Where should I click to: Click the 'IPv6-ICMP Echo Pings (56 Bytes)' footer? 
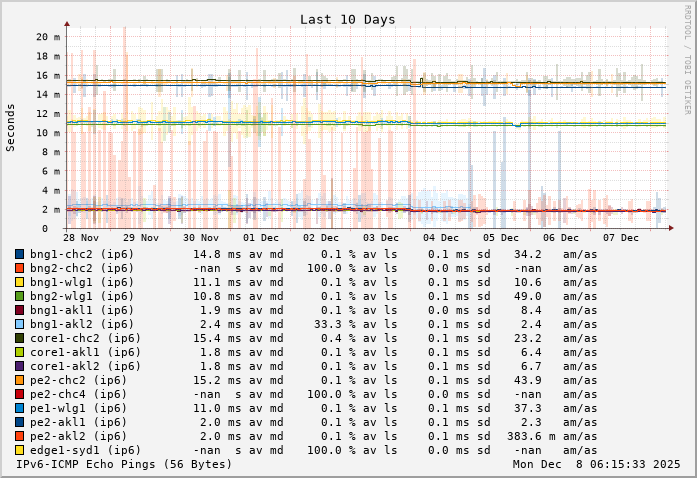(x=124, y=465)
